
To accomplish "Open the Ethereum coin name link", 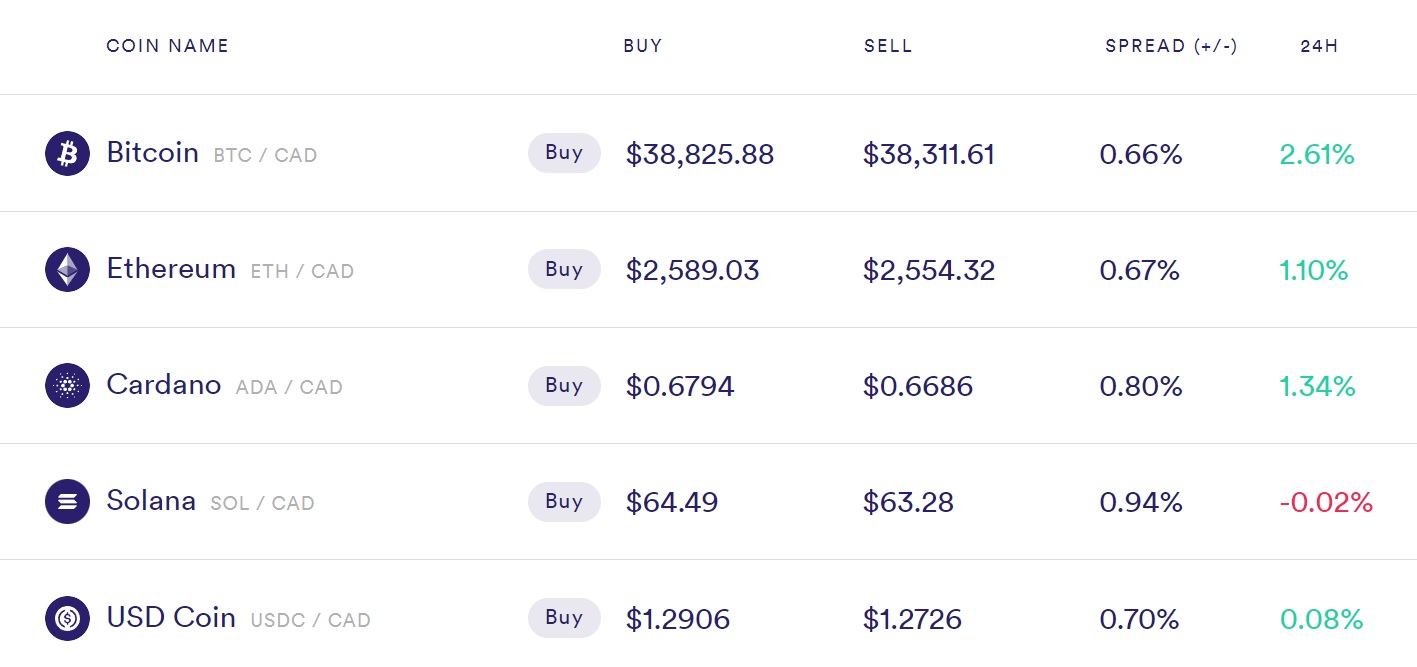I will point(171,269).
